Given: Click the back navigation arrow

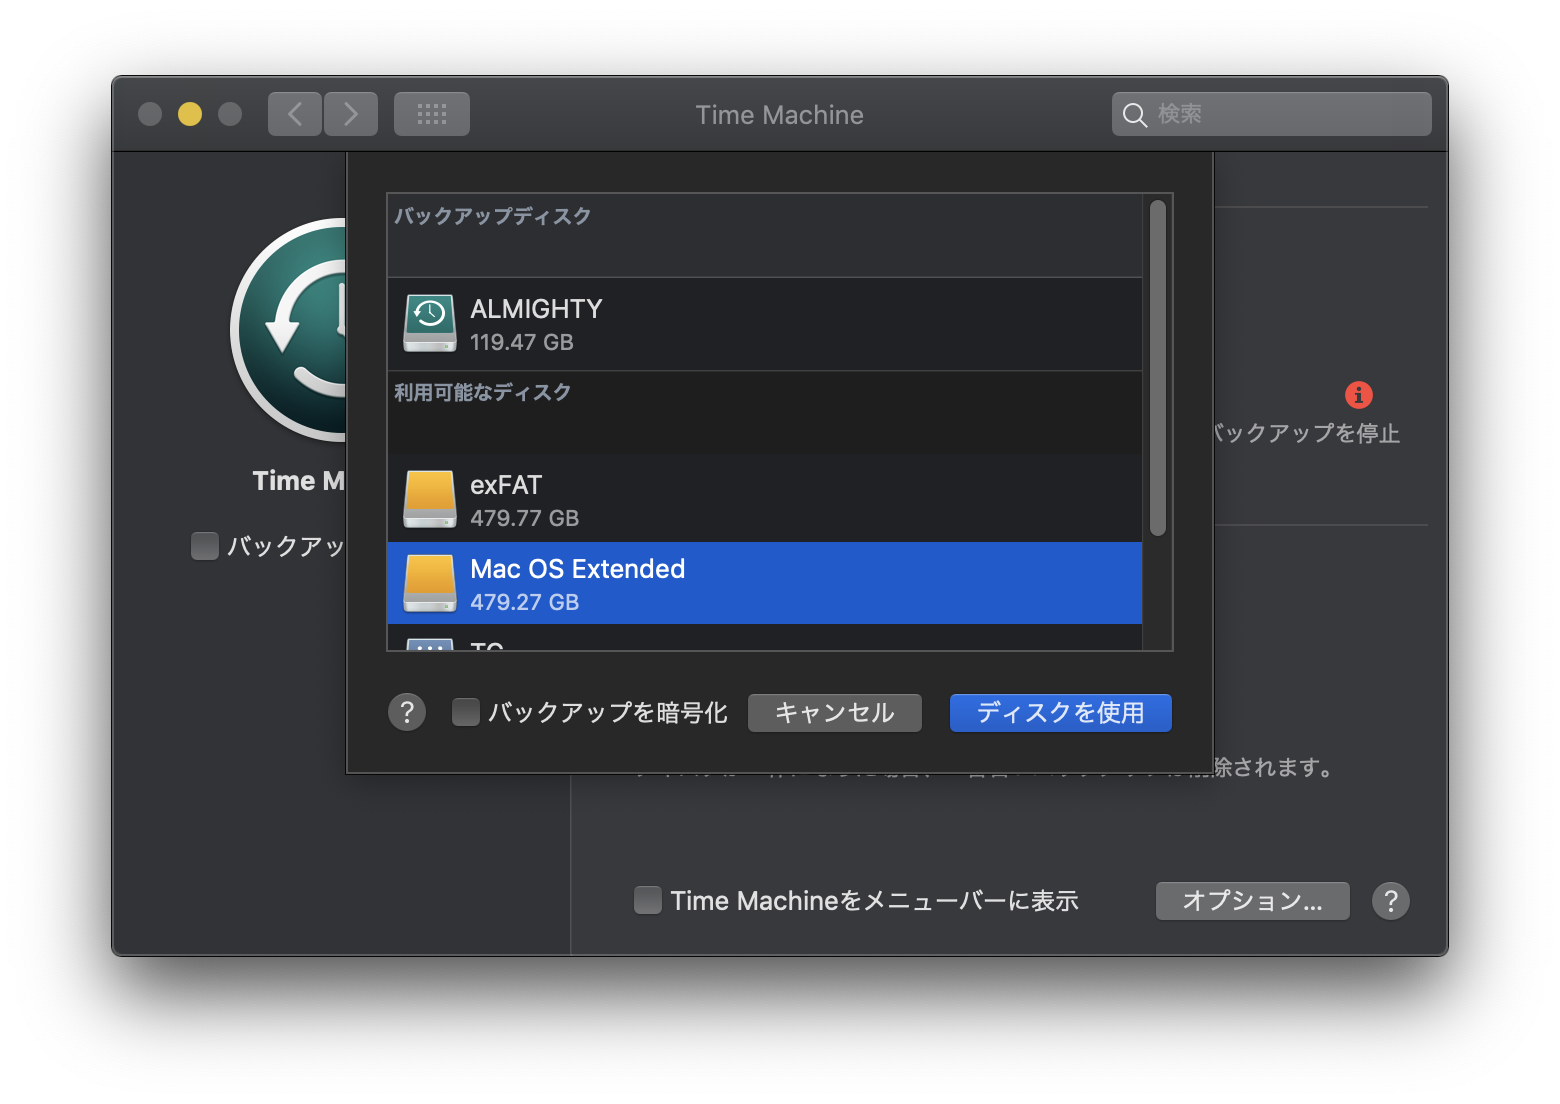Looking at the screenshot, I should click(x=295, y=114).
